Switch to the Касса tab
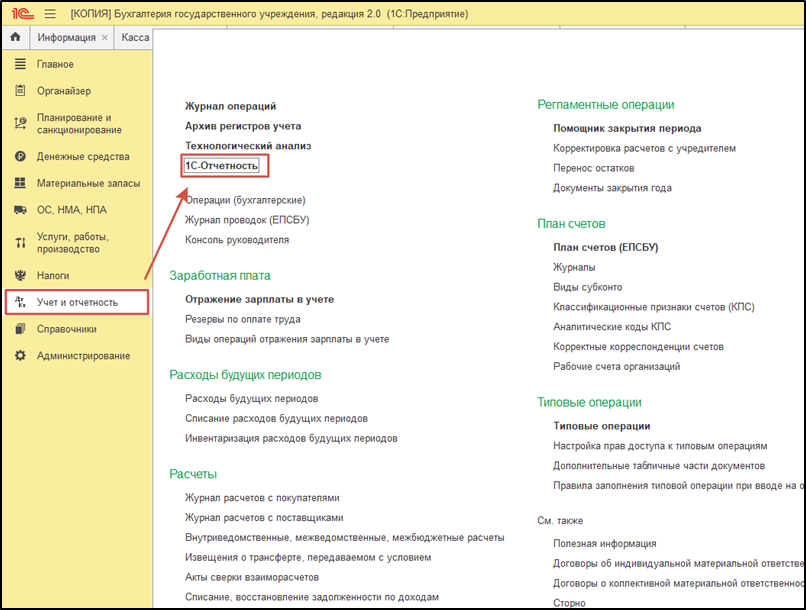The image size is (806, 610). click(135, 38)
